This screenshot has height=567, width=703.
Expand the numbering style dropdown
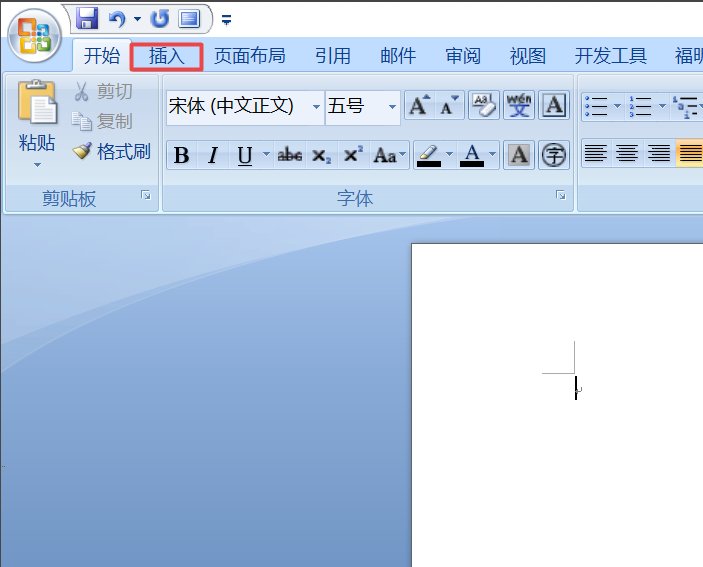coord(662,107)
